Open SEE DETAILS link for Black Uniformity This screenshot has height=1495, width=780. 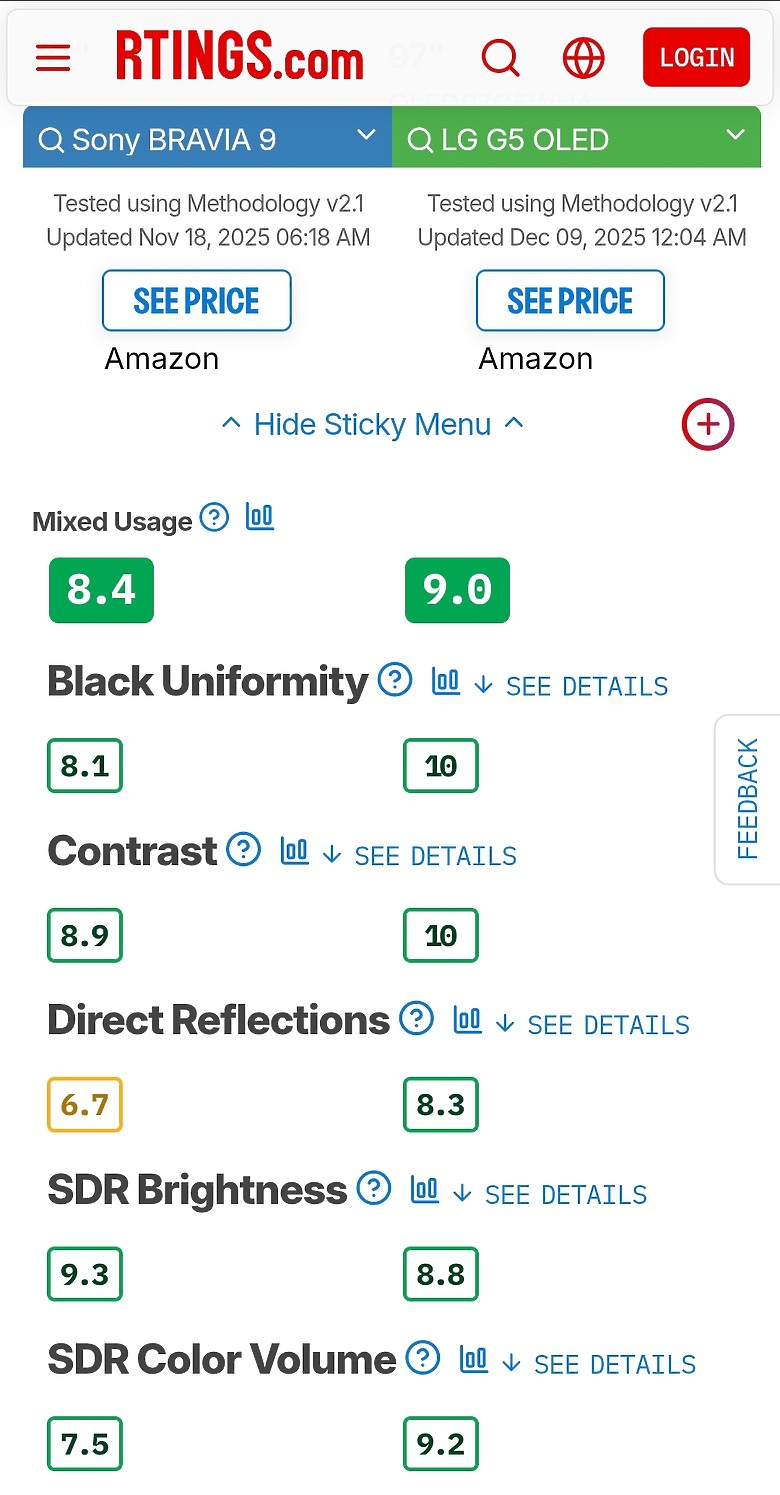pos(586,686)
